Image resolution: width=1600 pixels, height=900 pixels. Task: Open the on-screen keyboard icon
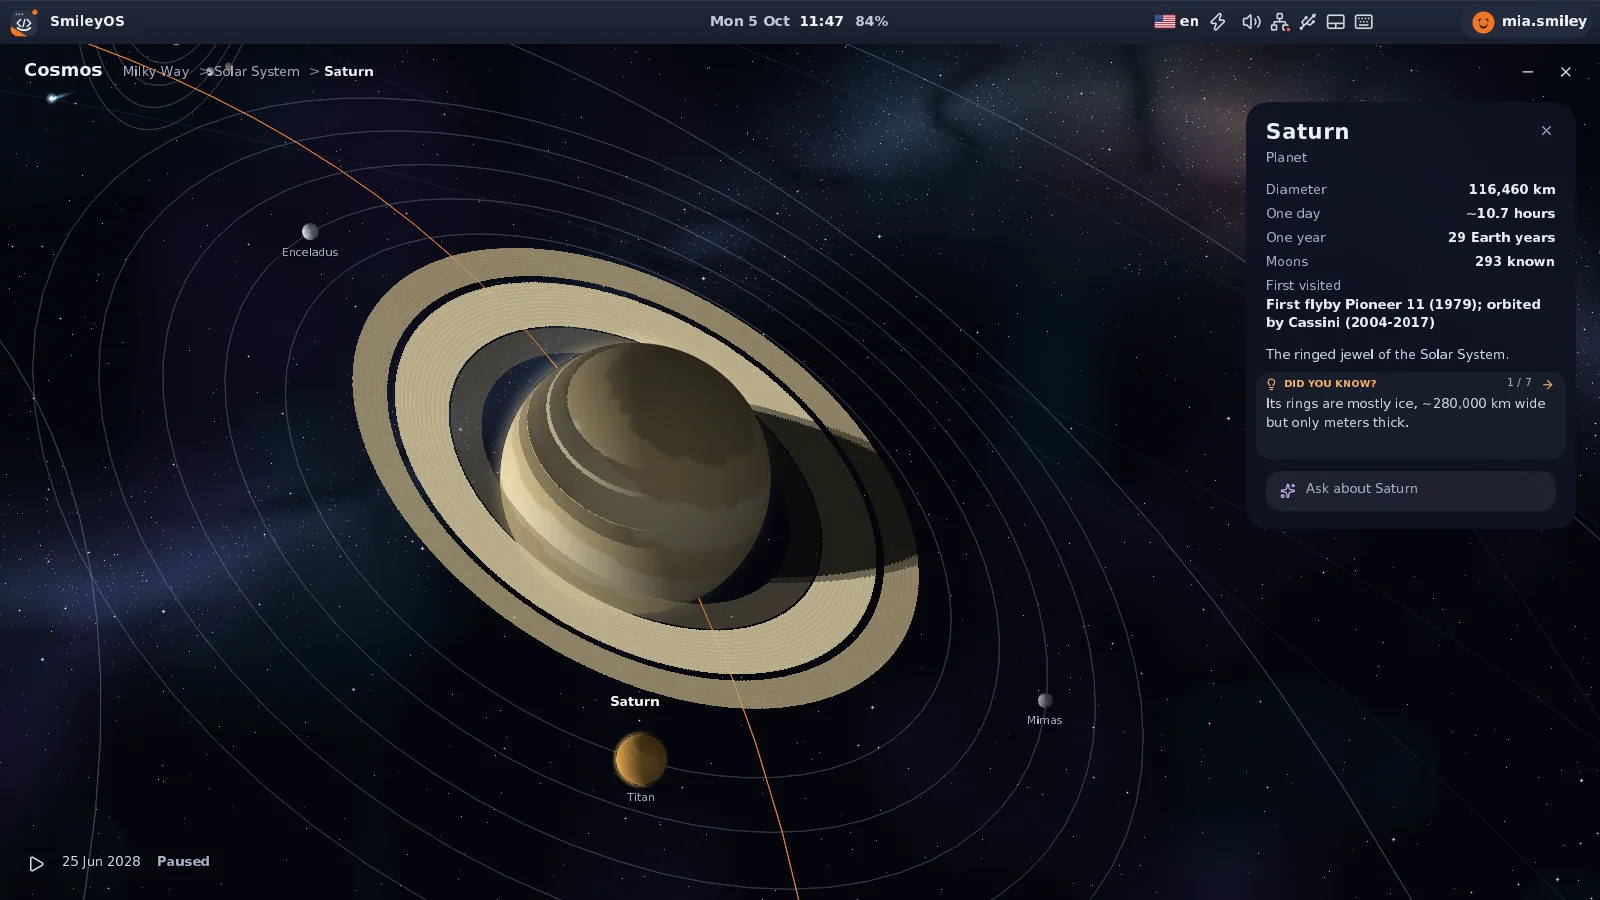pos(1364,22)
